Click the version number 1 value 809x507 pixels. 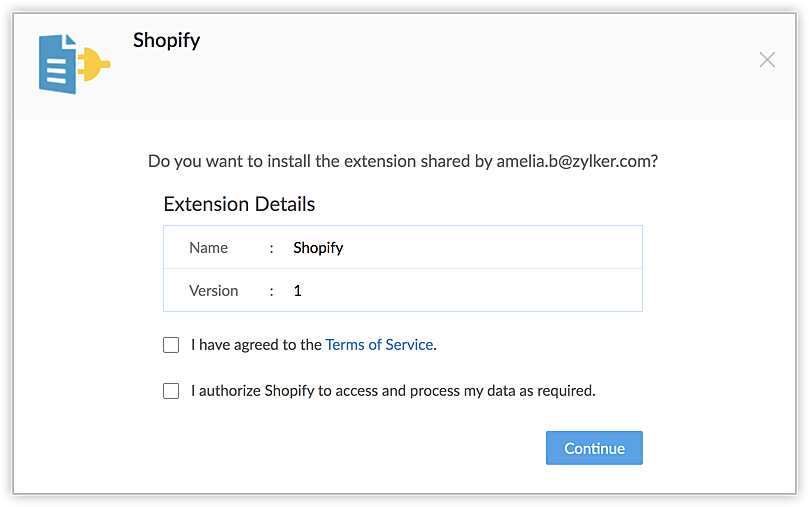coord(298,291)
